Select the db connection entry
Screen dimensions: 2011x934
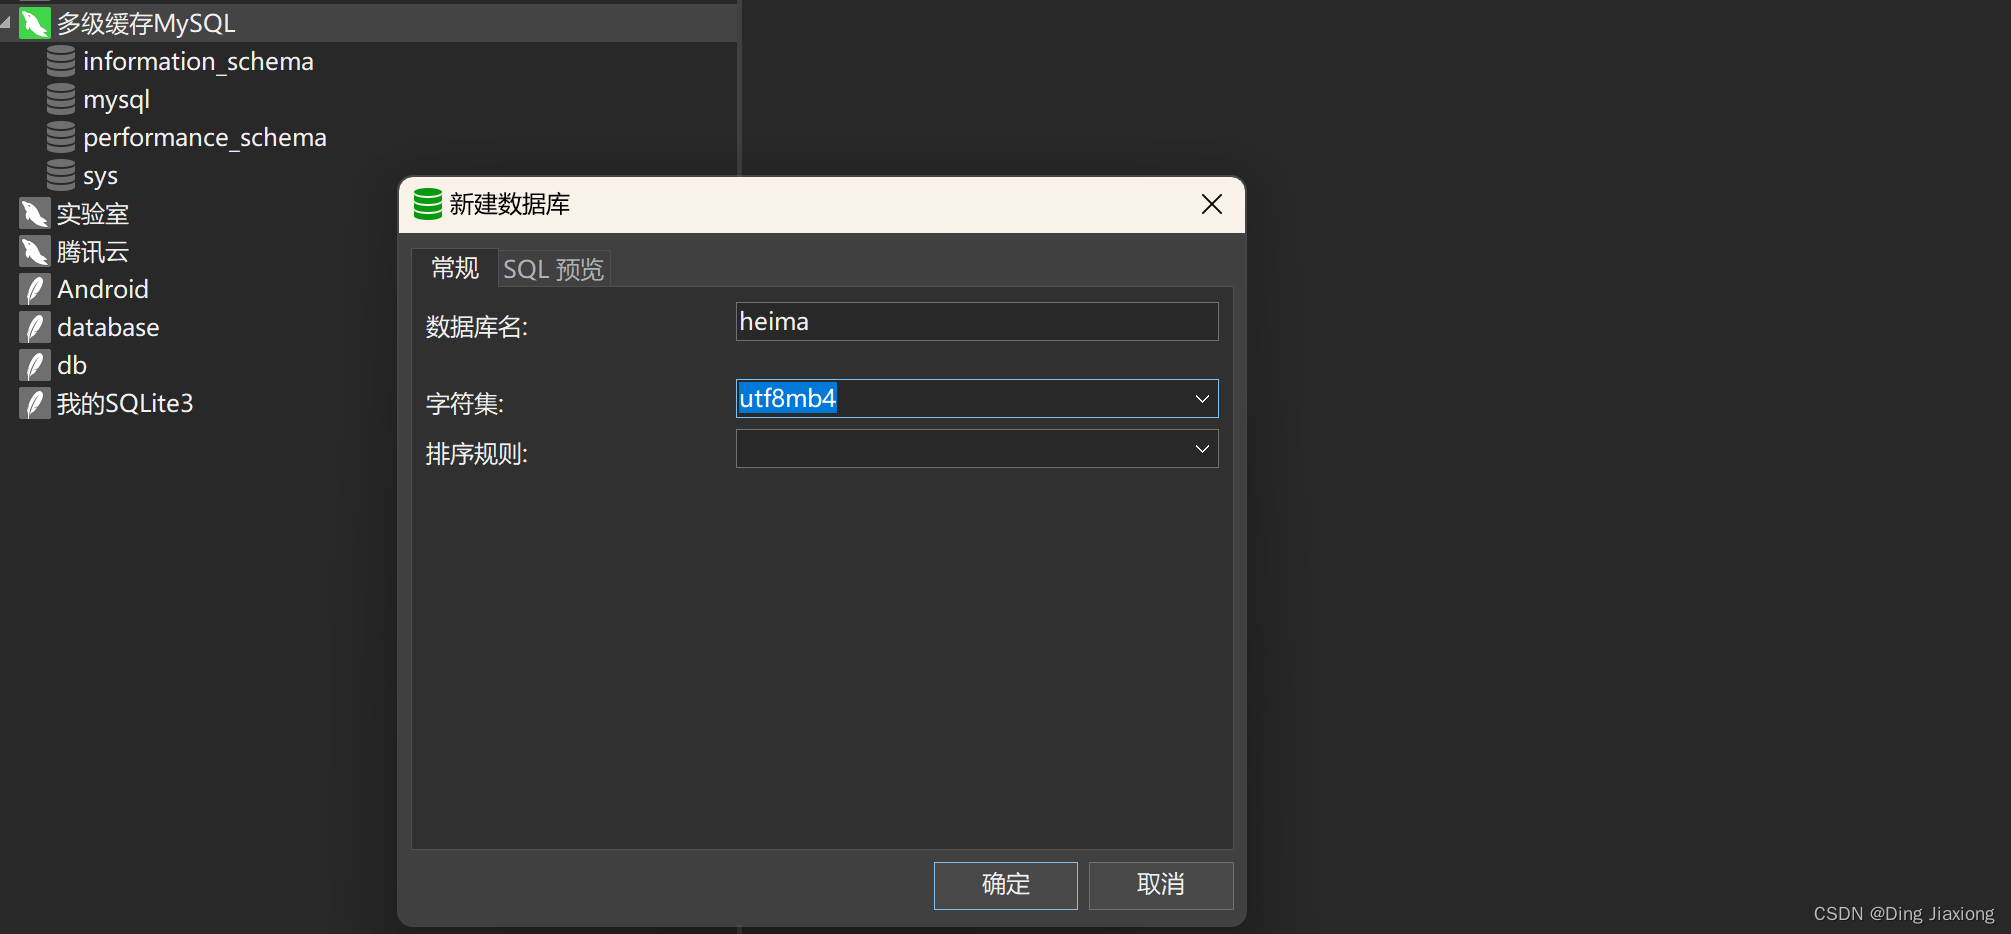pyautogui.click(x=72, y=365)
